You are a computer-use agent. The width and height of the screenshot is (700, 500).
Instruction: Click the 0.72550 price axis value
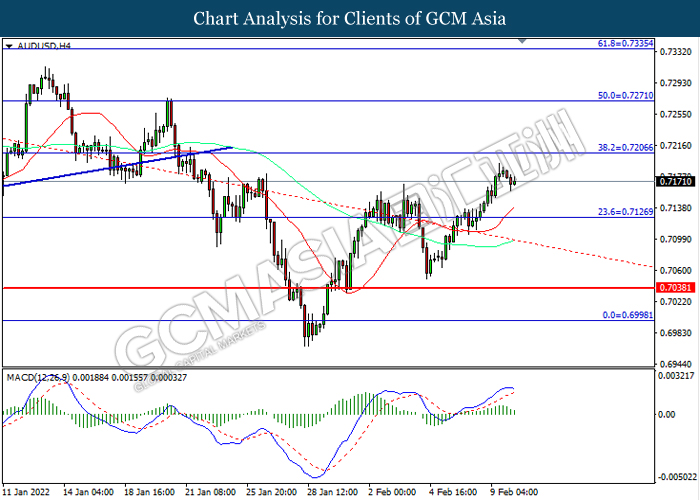point(675,114)
